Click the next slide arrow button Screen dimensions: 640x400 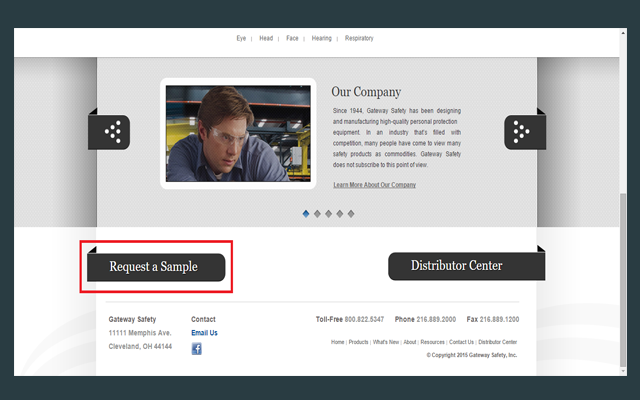pyautogui.click(x=524, y=132)
